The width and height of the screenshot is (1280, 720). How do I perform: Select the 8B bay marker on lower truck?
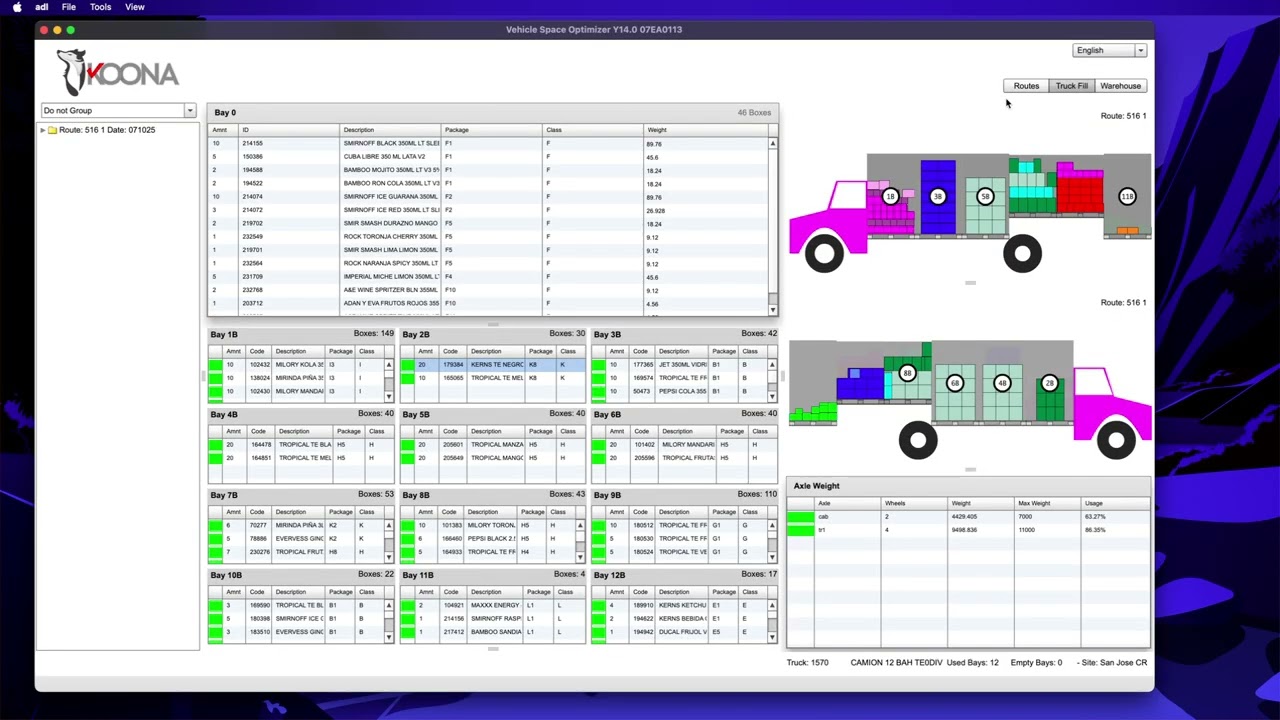click(907, 373)
